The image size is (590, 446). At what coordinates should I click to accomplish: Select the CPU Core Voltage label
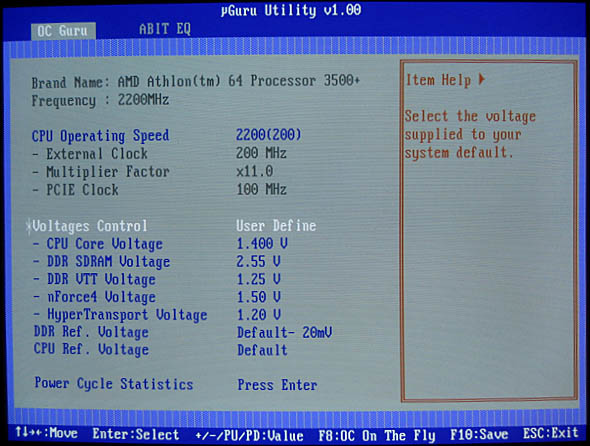[105, 244]
